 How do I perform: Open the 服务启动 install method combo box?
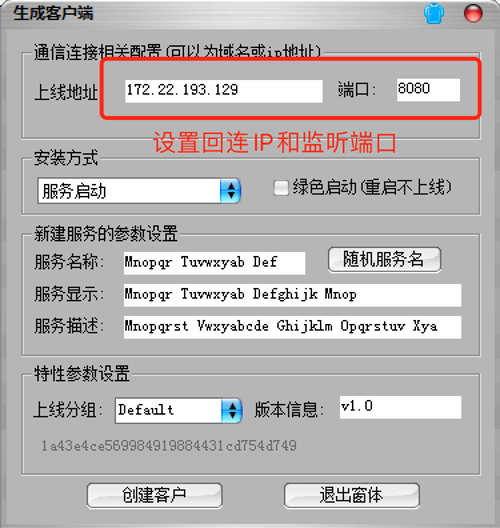coord(139,191)
